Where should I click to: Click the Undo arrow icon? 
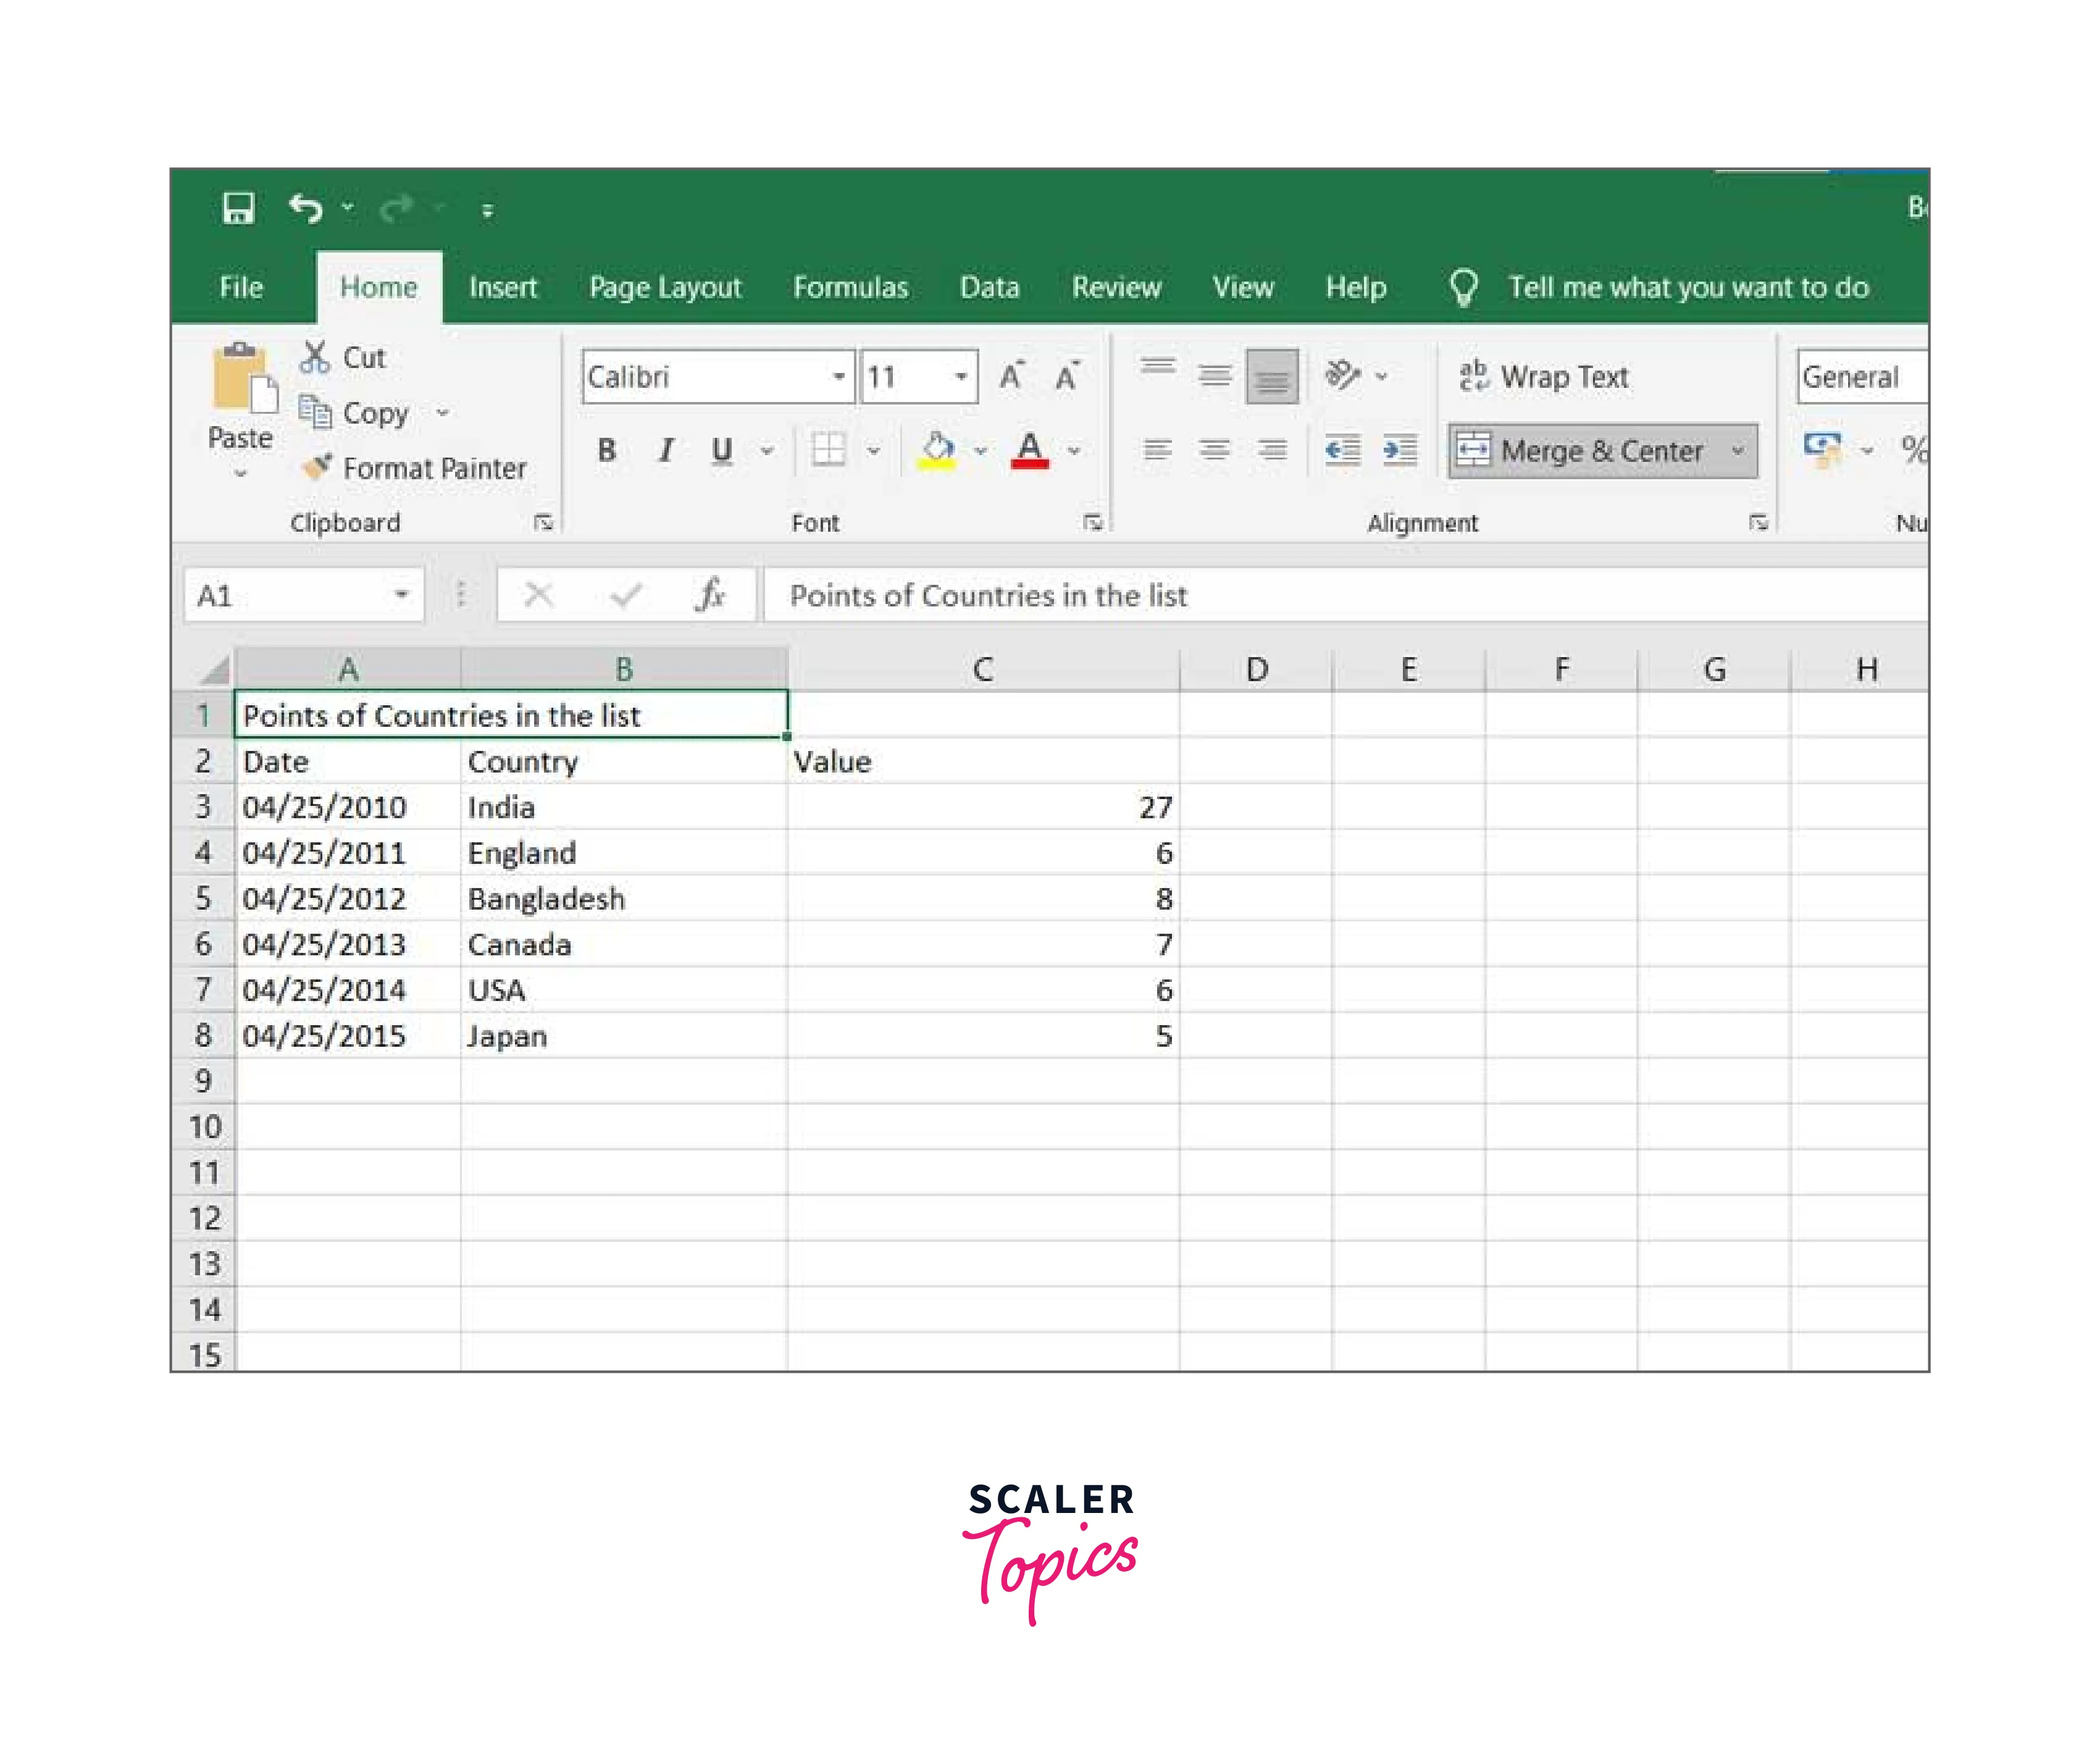[305, 208]
